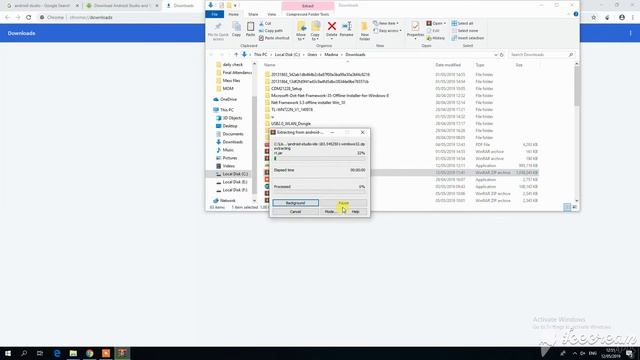Click the up-directory arrow in Explorer
This screenshot has width=640, height=360.
pos(236,55)
